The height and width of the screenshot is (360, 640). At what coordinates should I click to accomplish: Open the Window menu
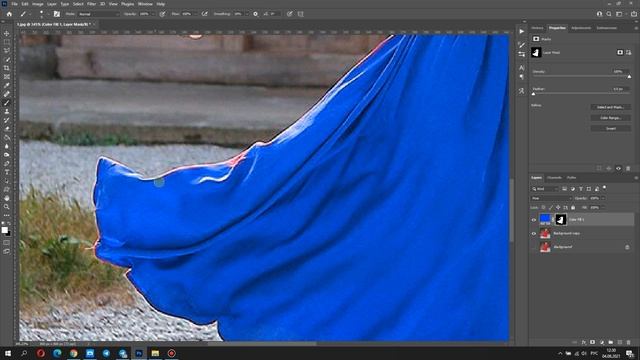point(145,4)
